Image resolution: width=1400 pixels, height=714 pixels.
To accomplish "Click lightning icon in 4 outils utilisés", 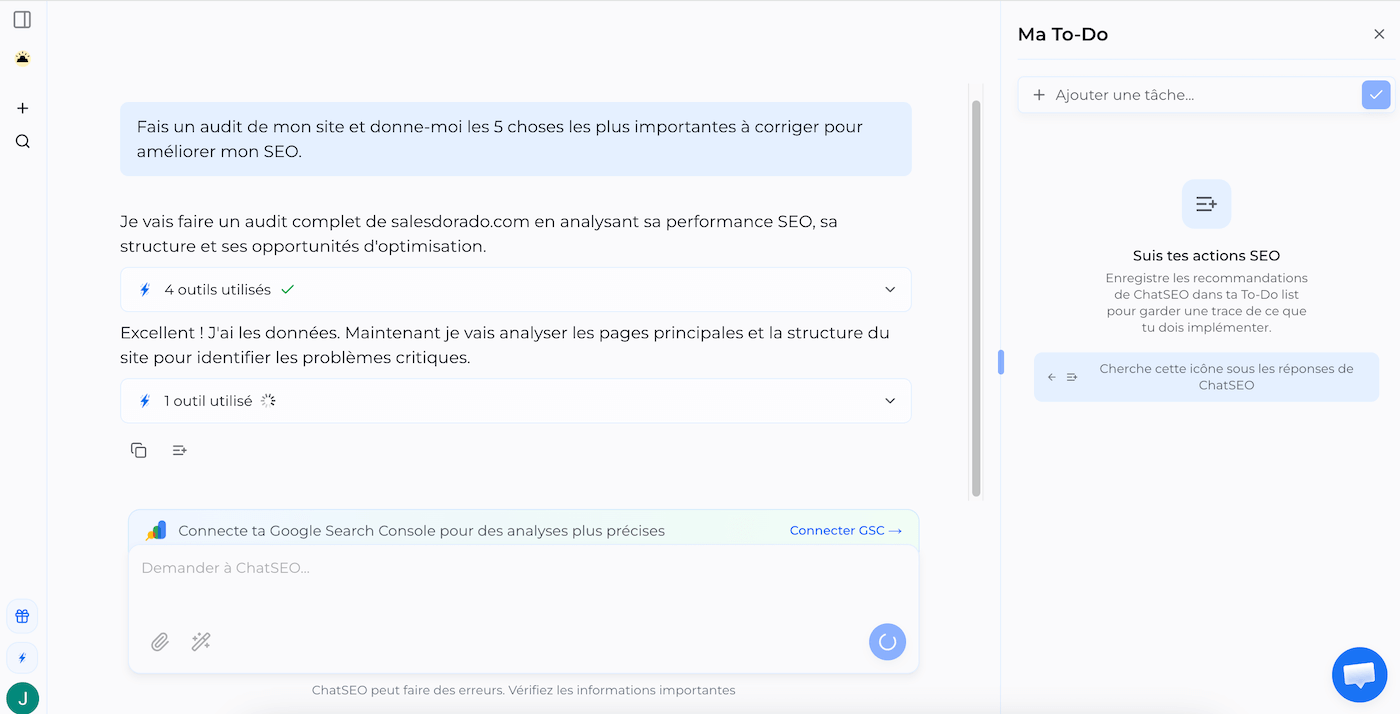I will (x=144, y=289).
